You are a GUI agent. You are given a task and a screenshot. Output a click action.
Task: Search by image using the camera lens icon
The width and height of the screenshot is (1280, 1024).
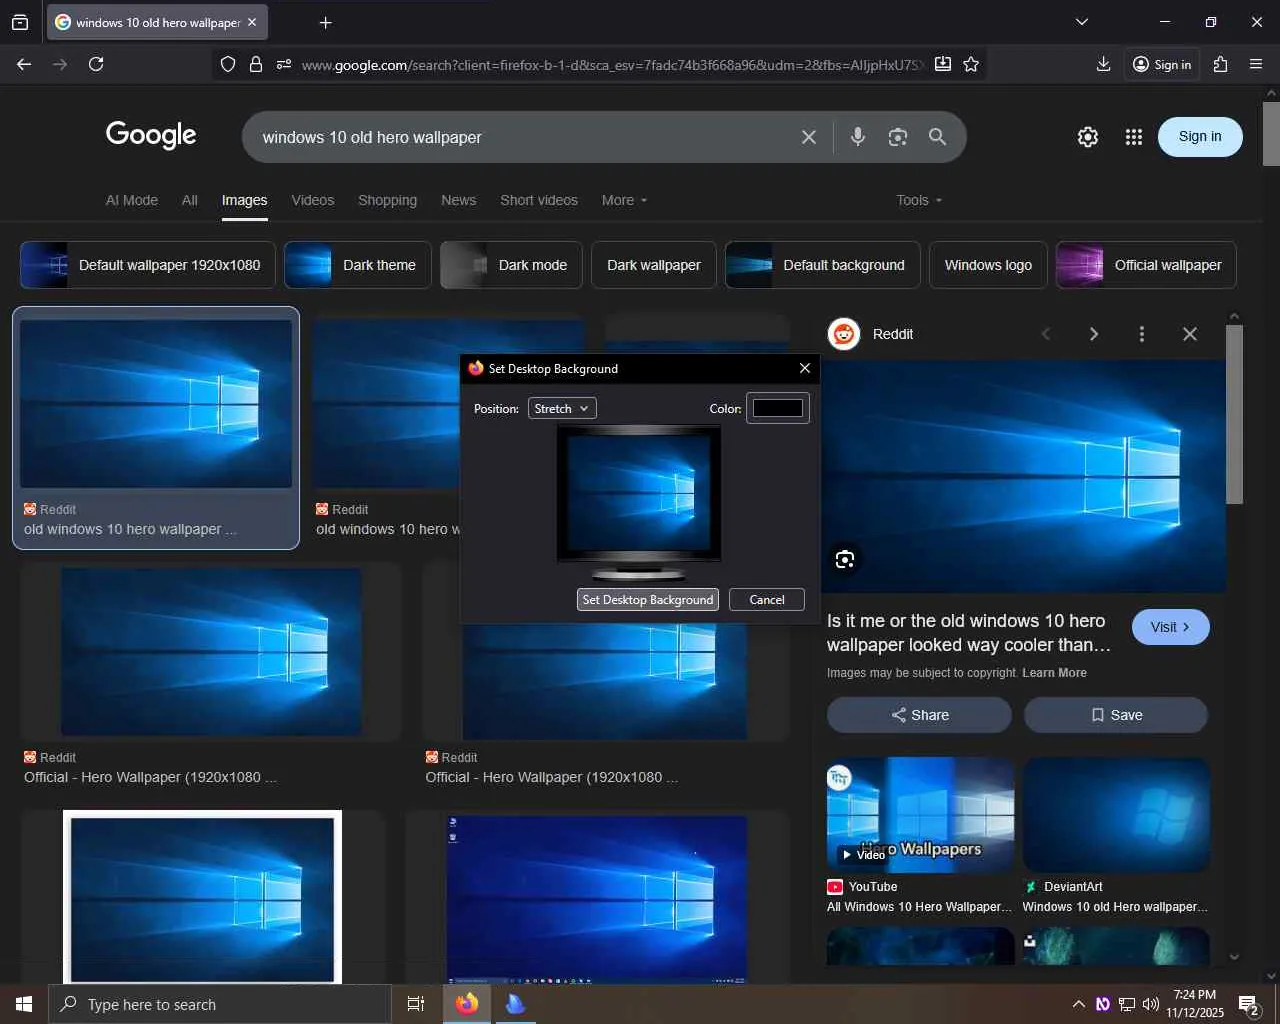pyautogui.click(x=898, y=137)
